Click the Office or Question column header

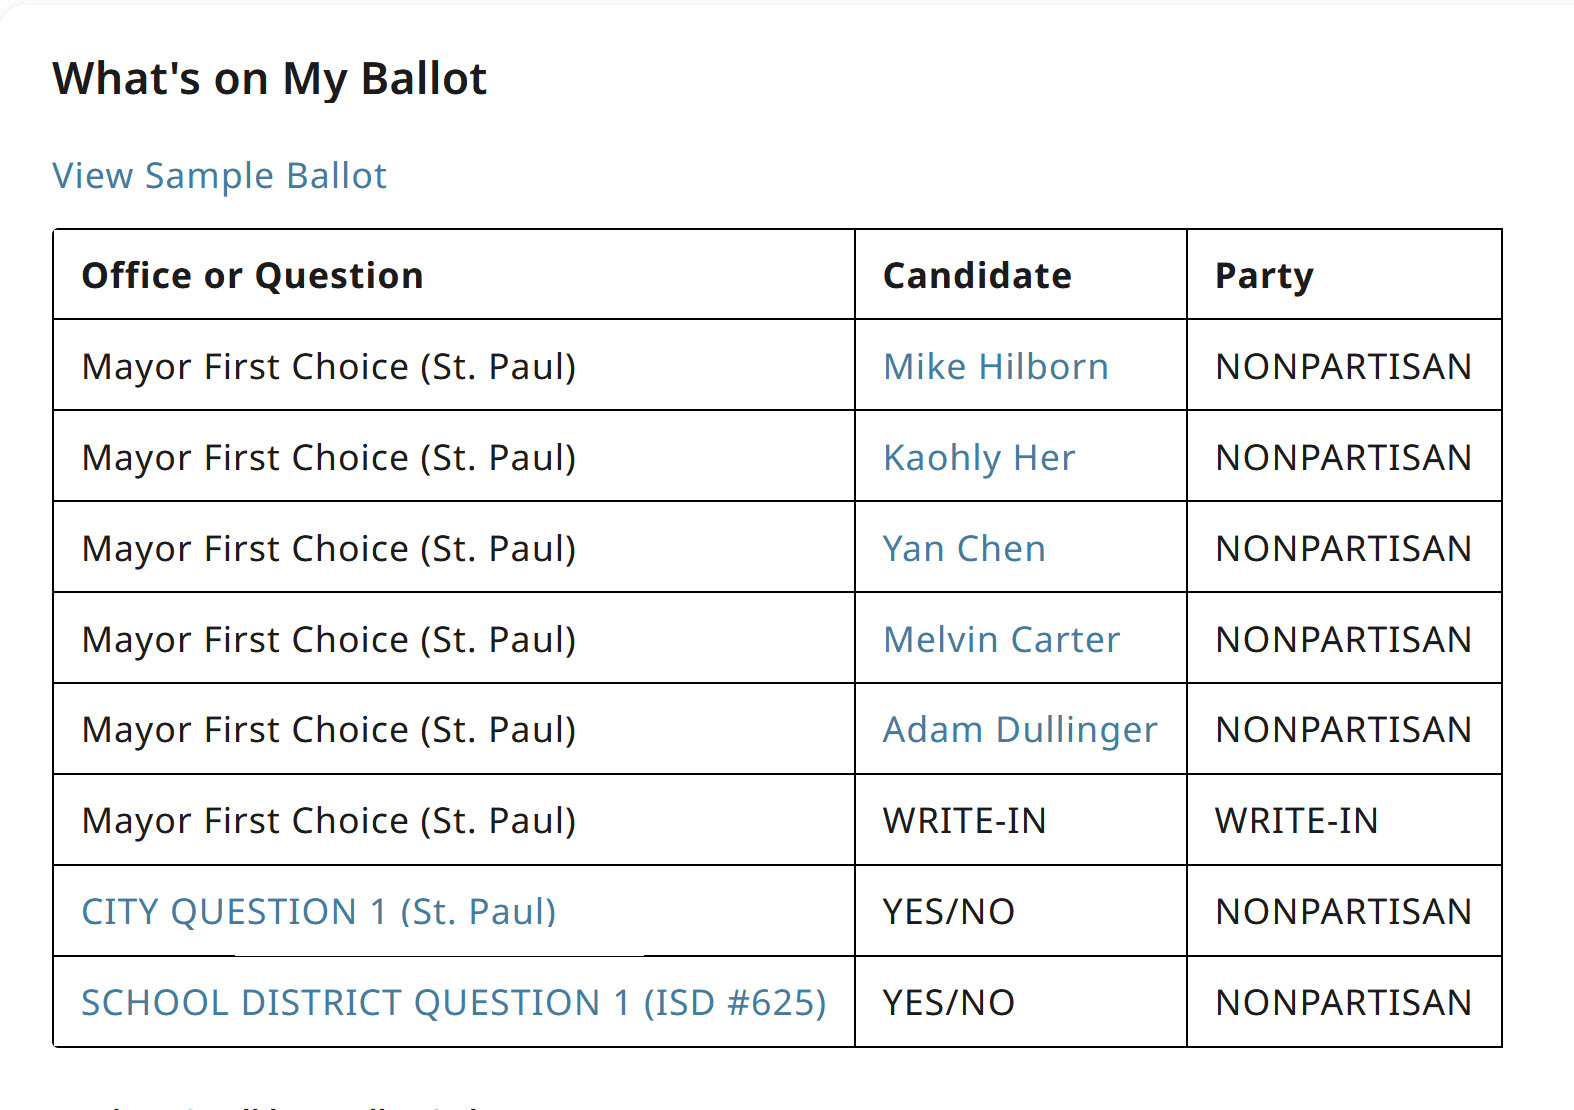[x=252, y=276]
